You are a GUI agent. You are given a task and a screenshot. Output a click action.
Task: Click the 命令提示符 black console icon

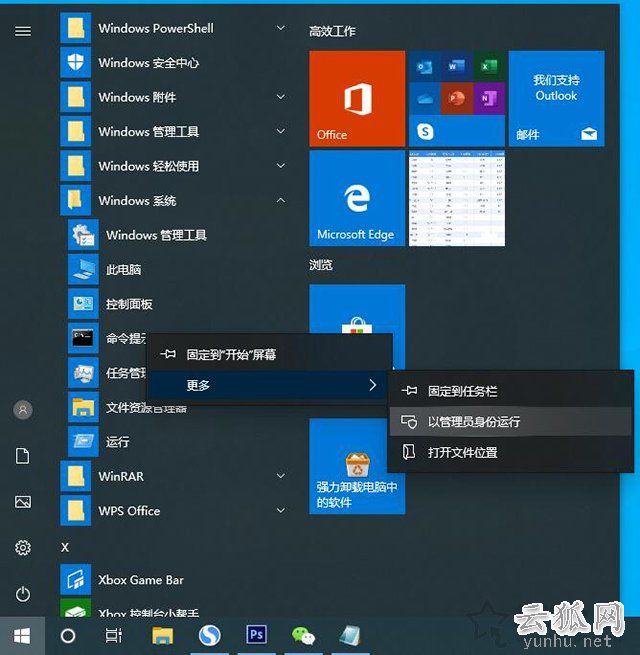coord(83,338)
